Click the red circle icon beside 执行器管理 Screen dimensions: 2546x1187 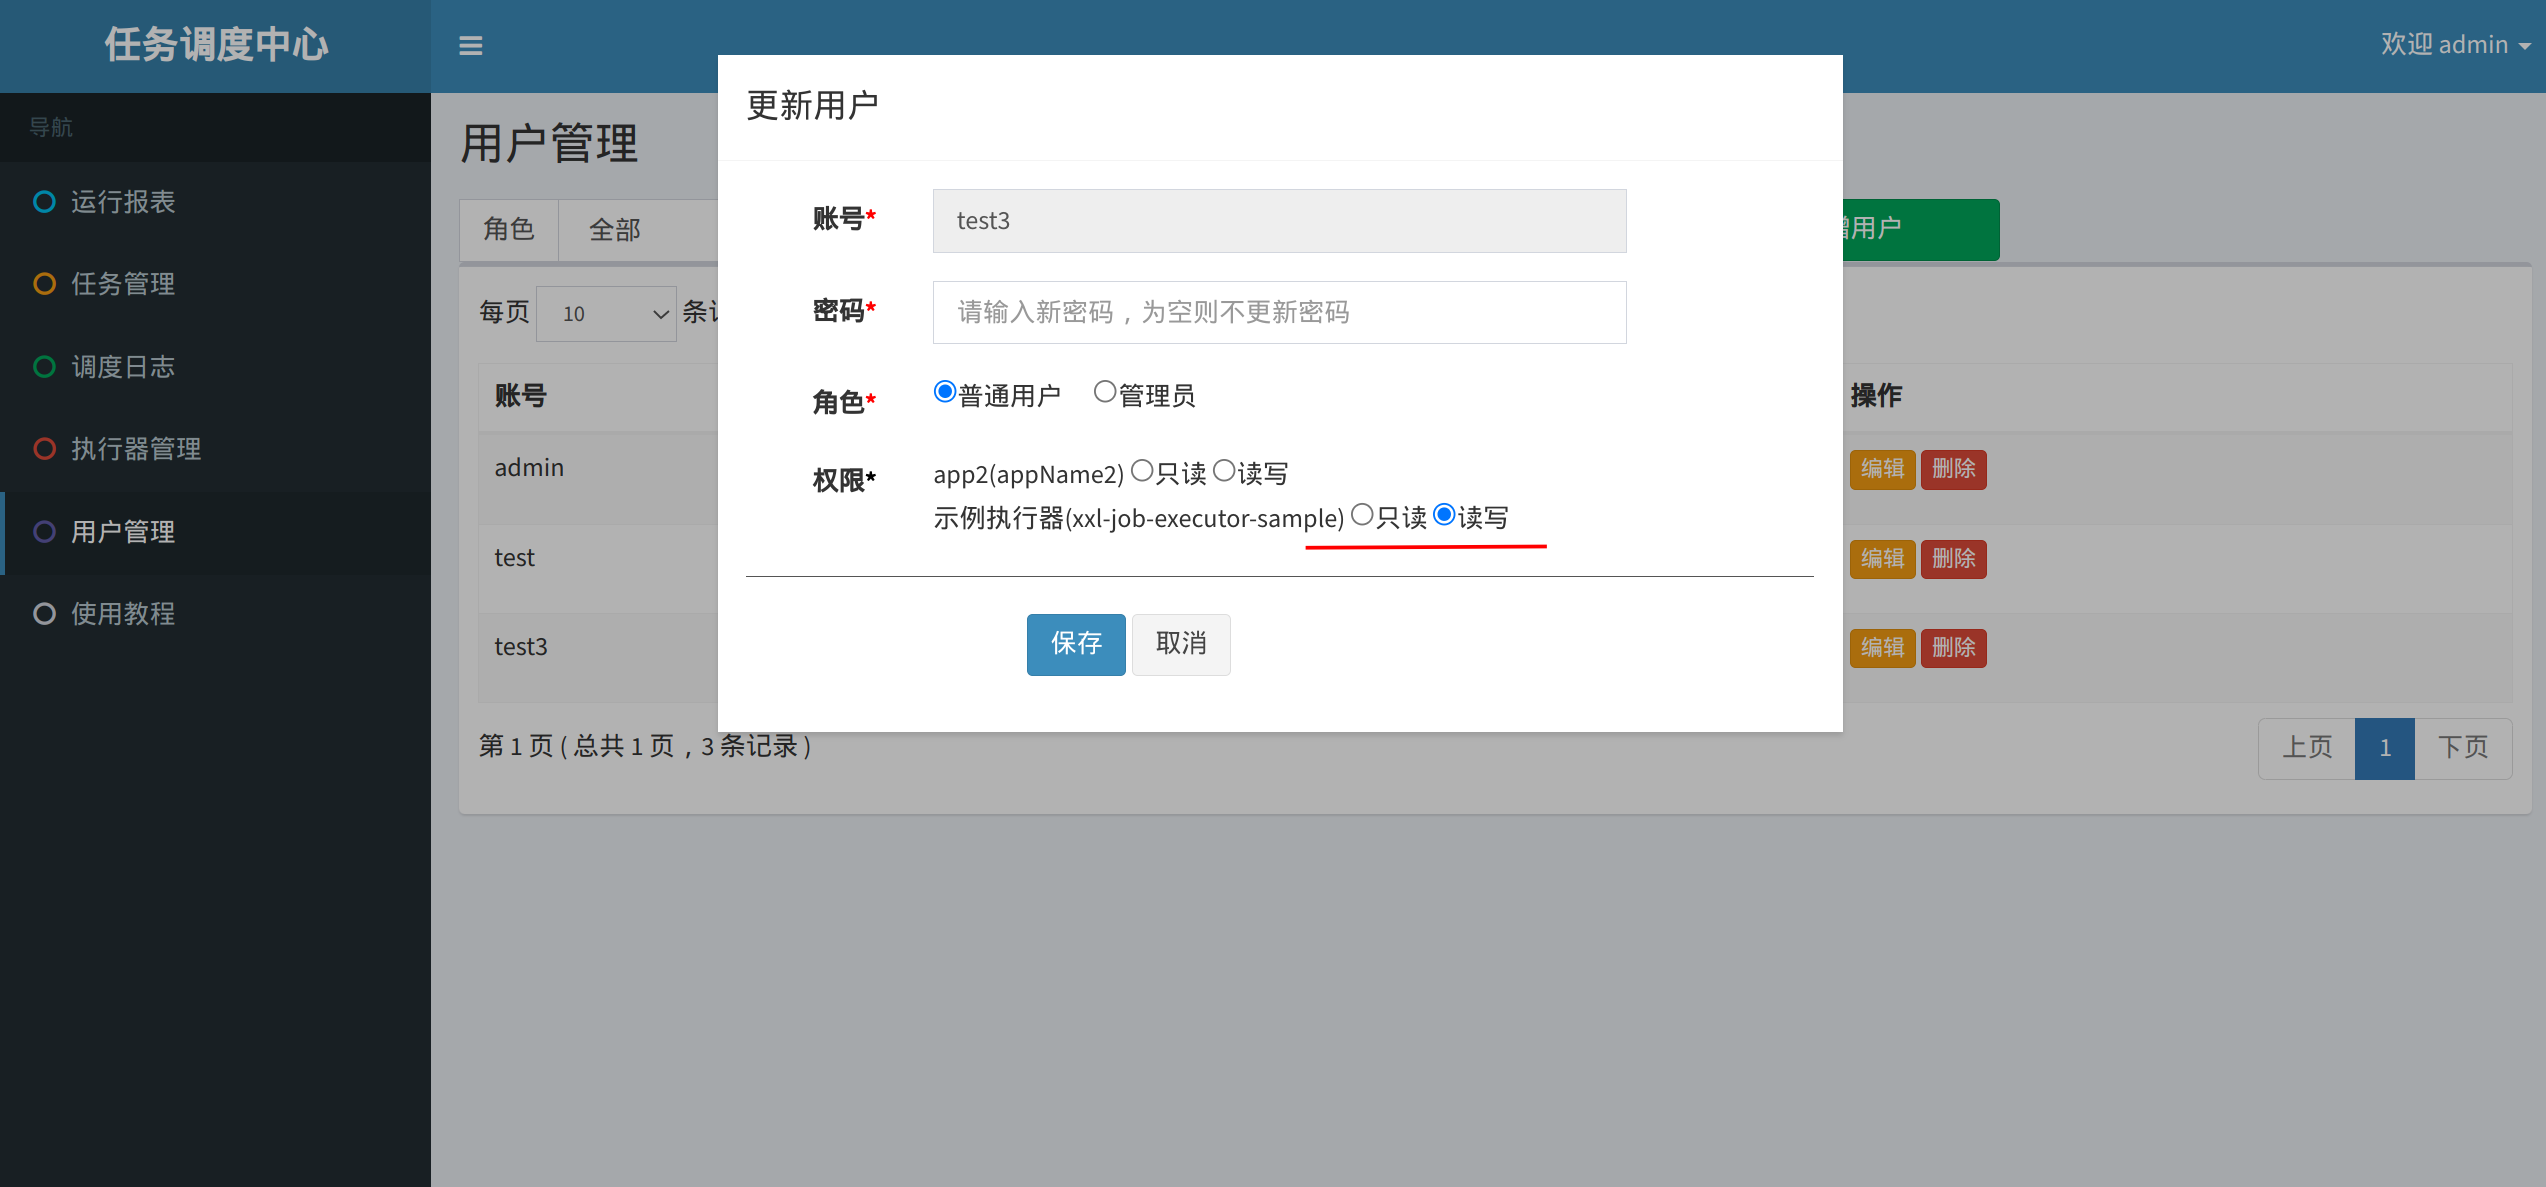tap(44, 449)
